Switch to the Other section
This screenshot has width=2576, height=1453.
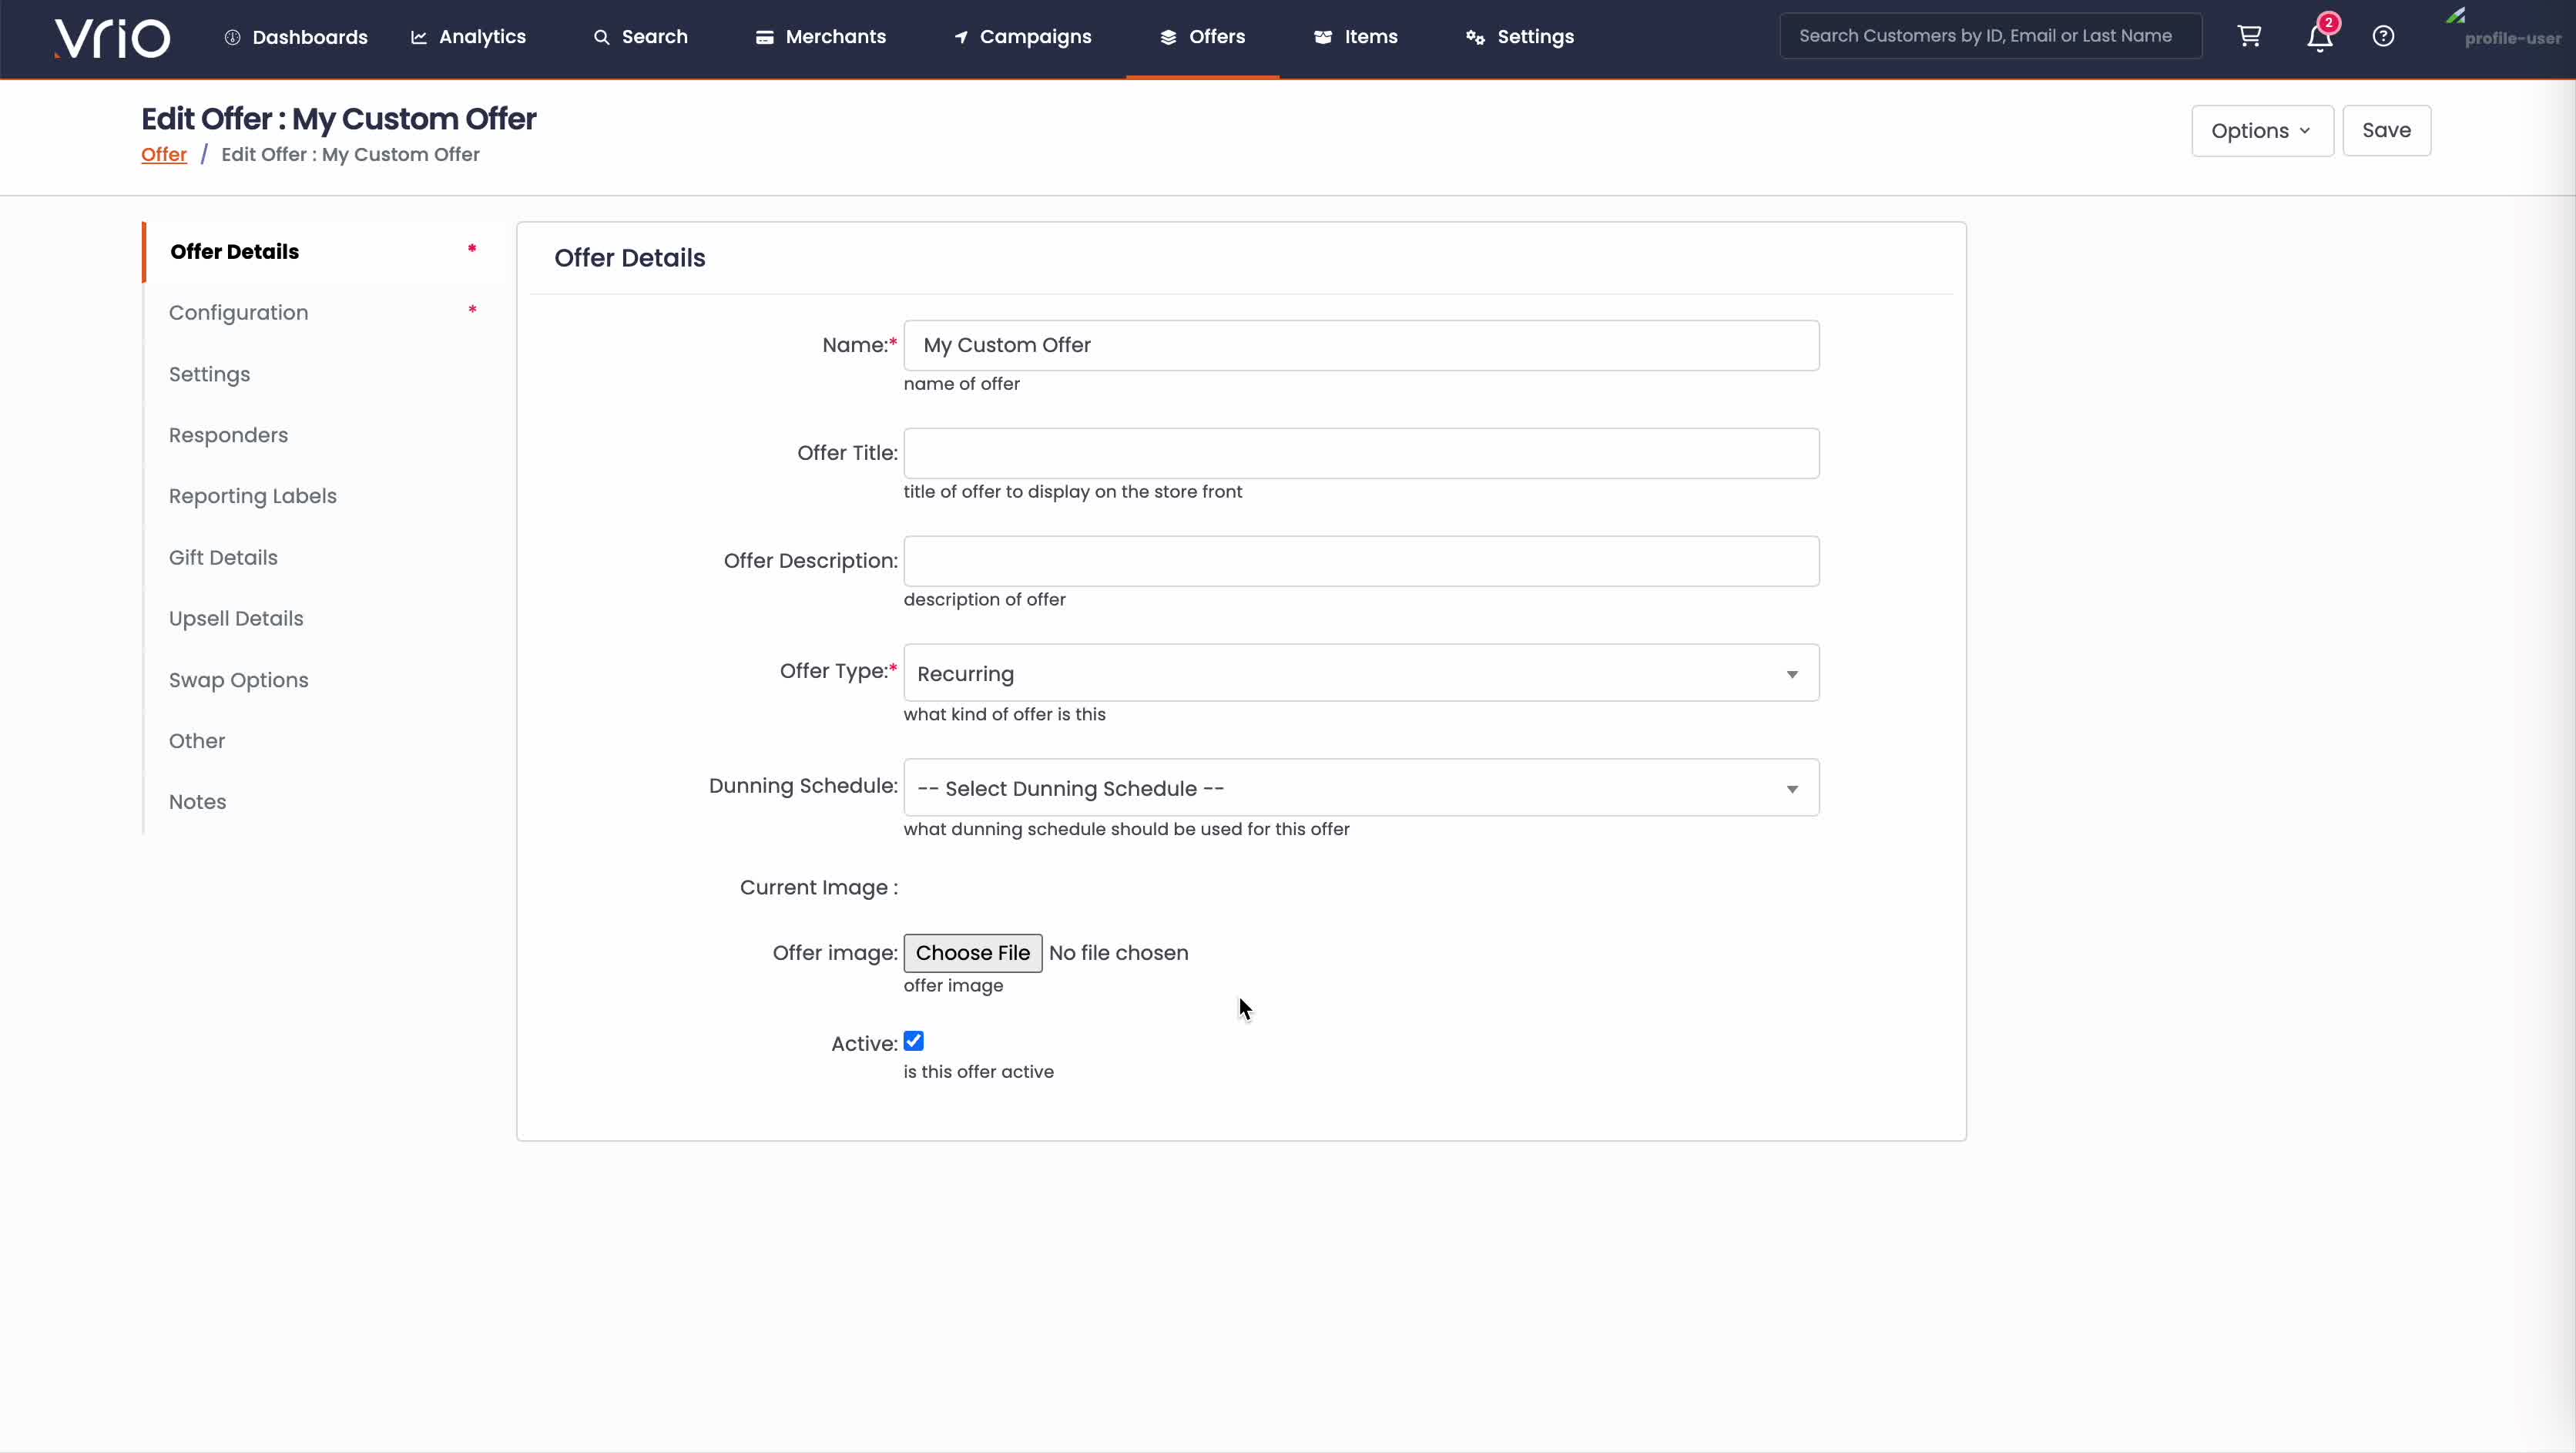[322, 741]
